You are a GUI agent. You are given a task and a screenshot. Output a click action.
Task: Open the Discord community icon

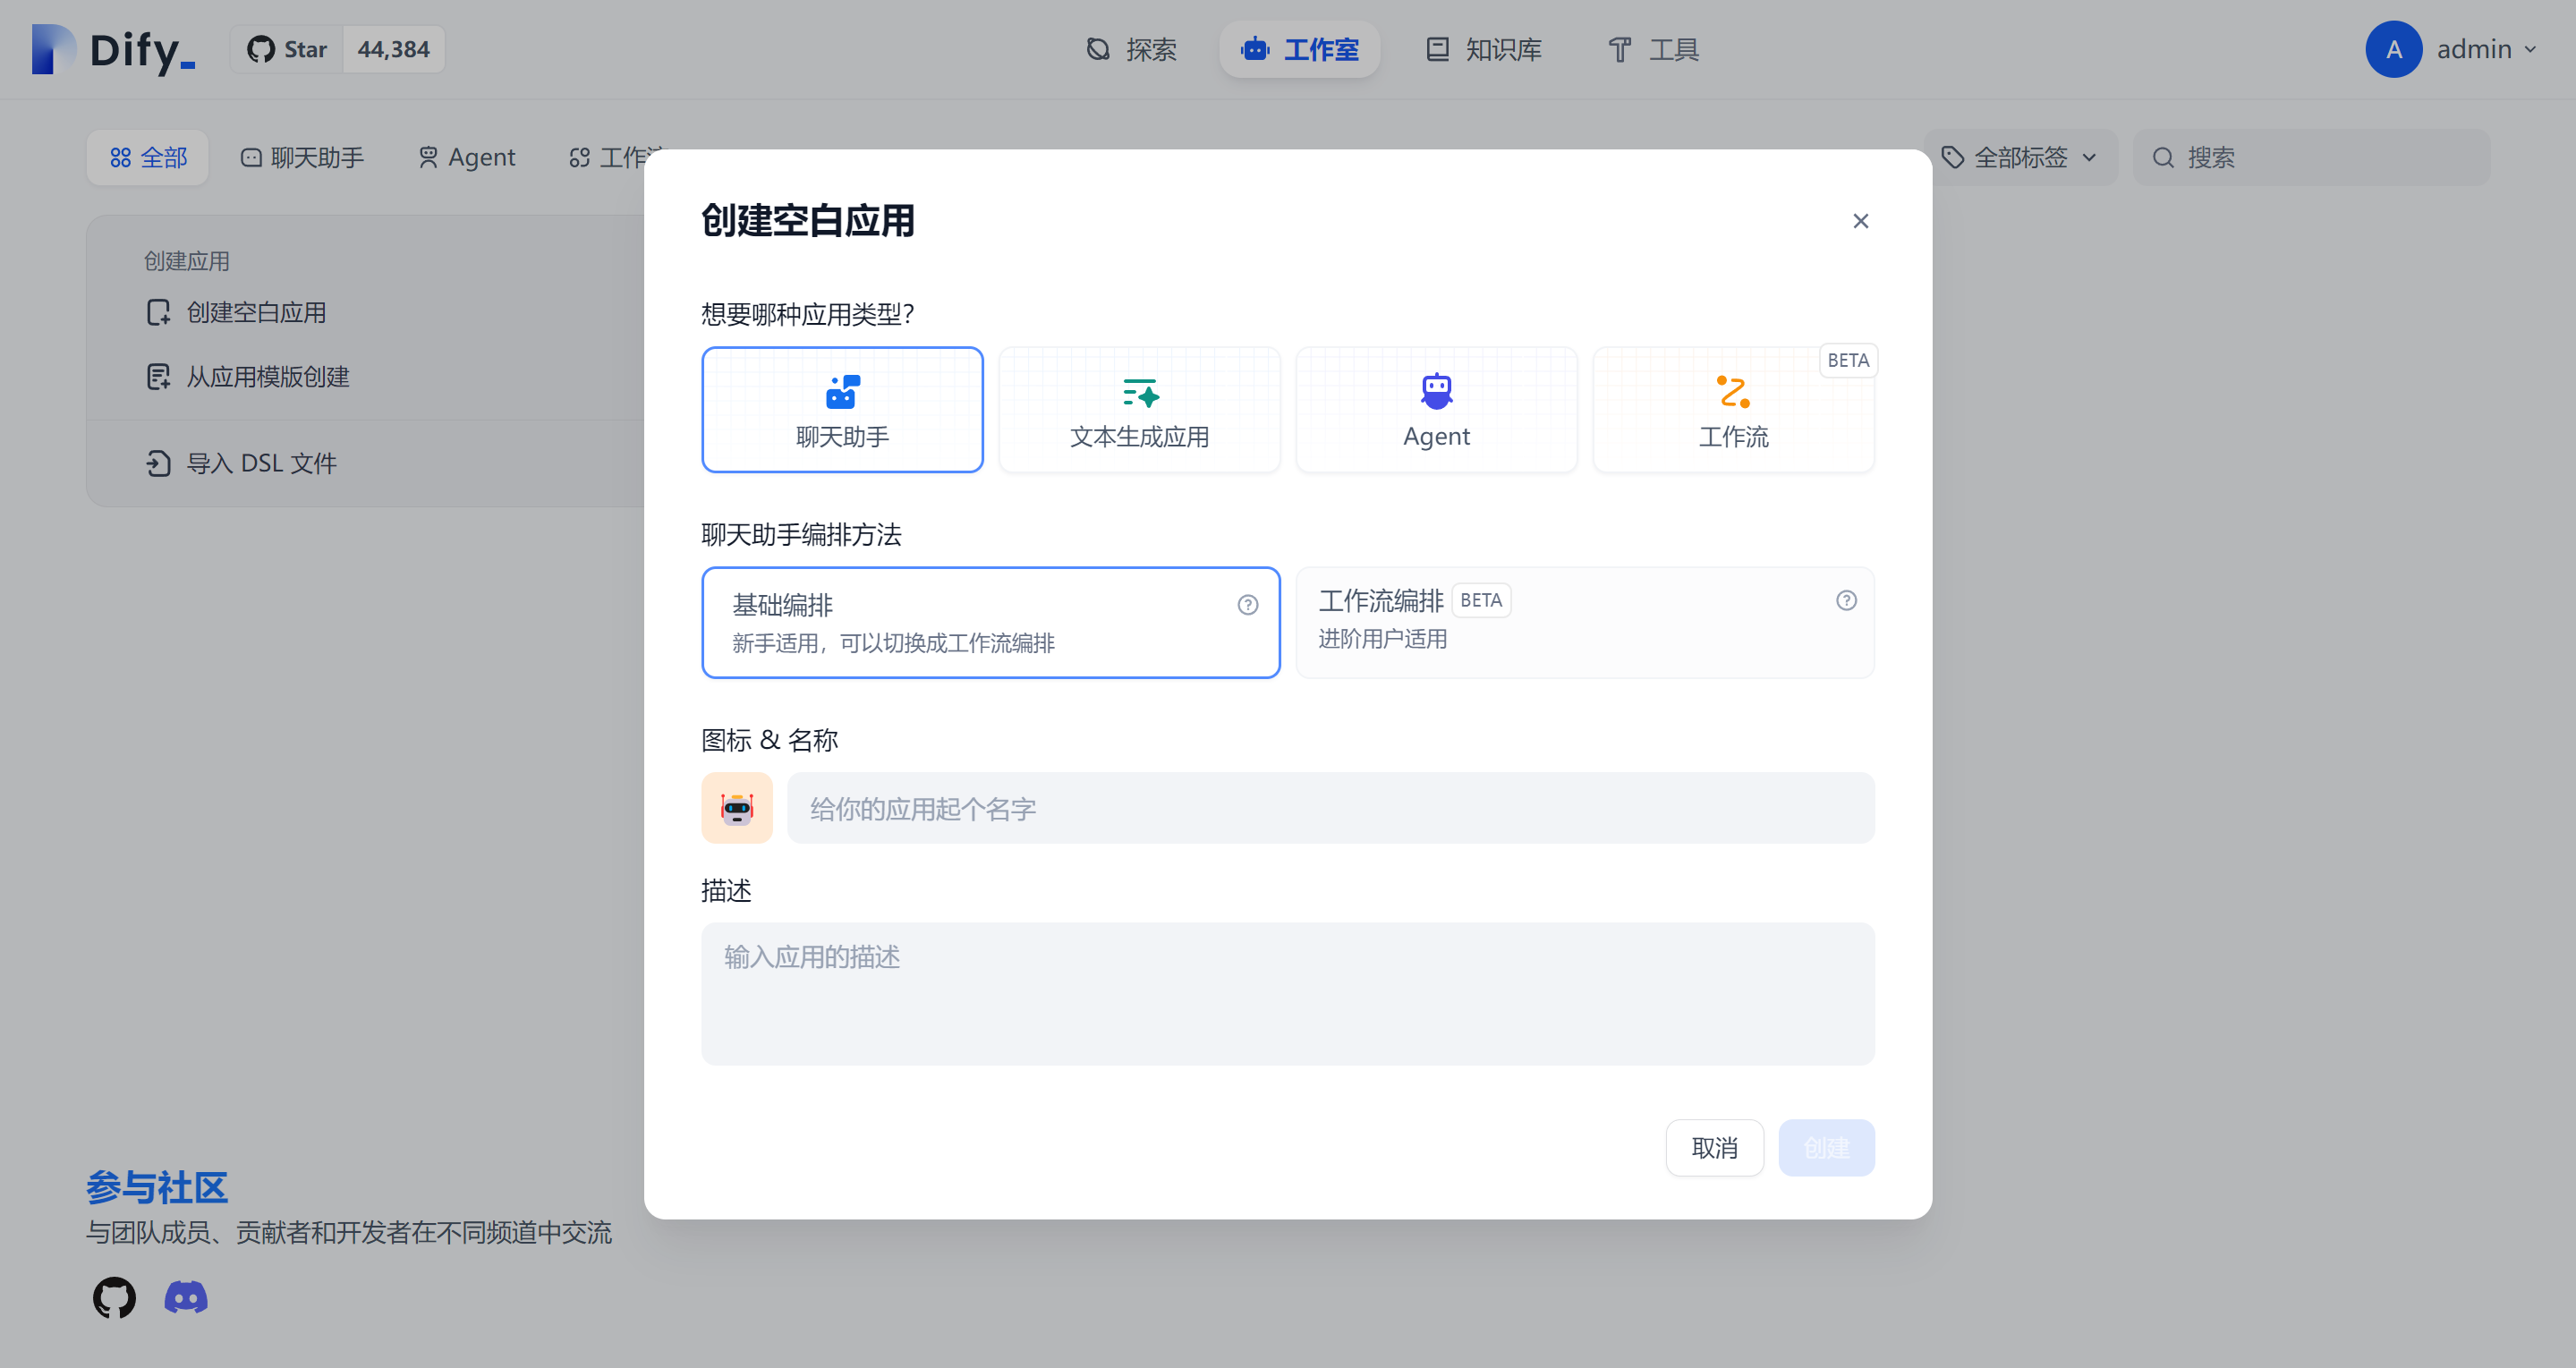click(186, 1297)
